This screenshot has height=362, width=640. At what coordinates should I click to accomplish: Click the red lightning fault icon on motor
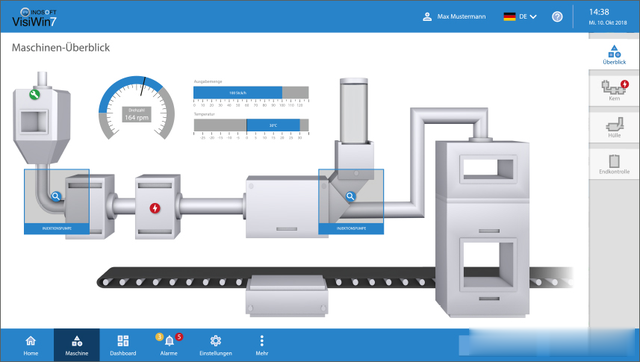155,208
